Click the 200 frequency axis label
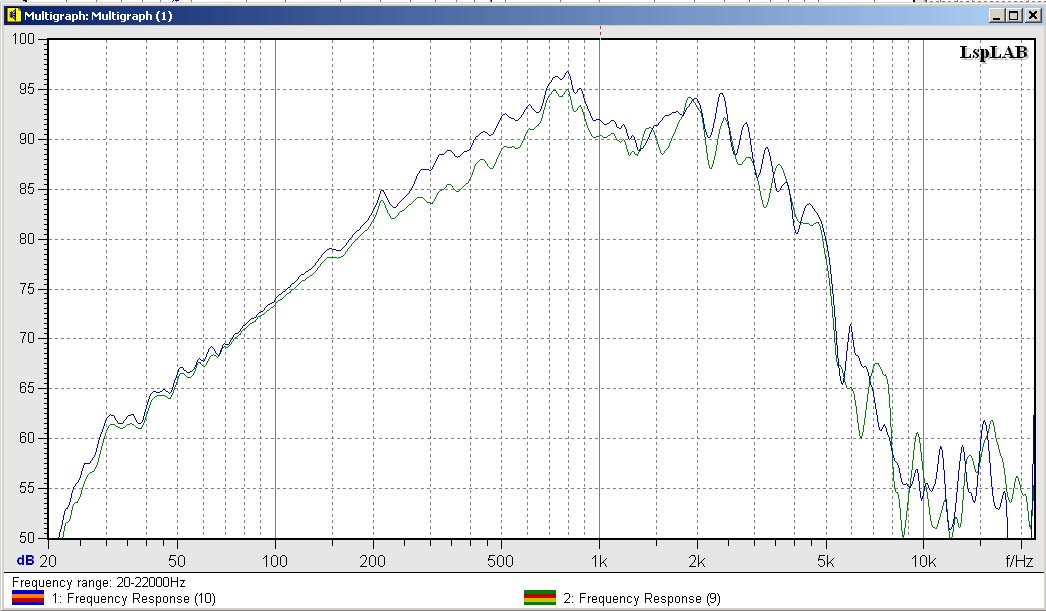 click(372, 561)
